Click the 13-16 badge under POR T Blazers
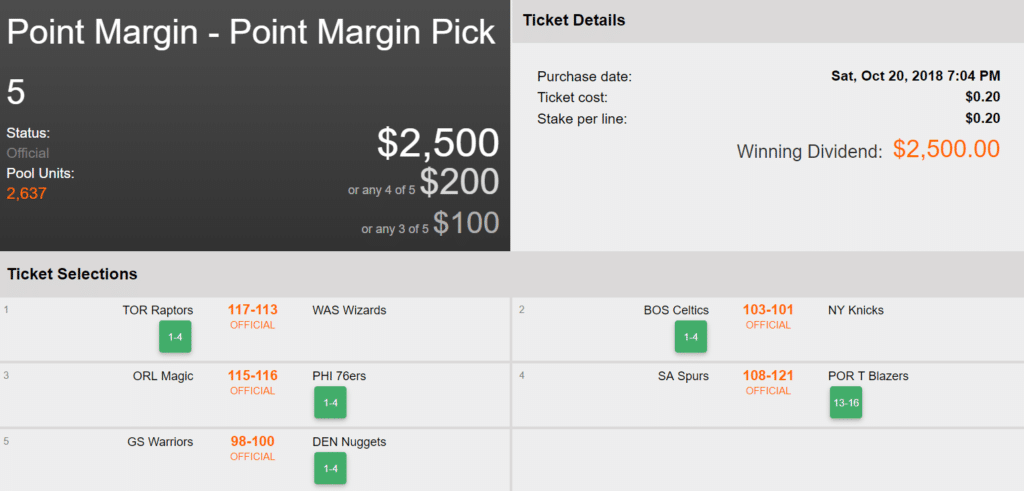This screenshot has height=491, width=1024. [x=845, y=403]
